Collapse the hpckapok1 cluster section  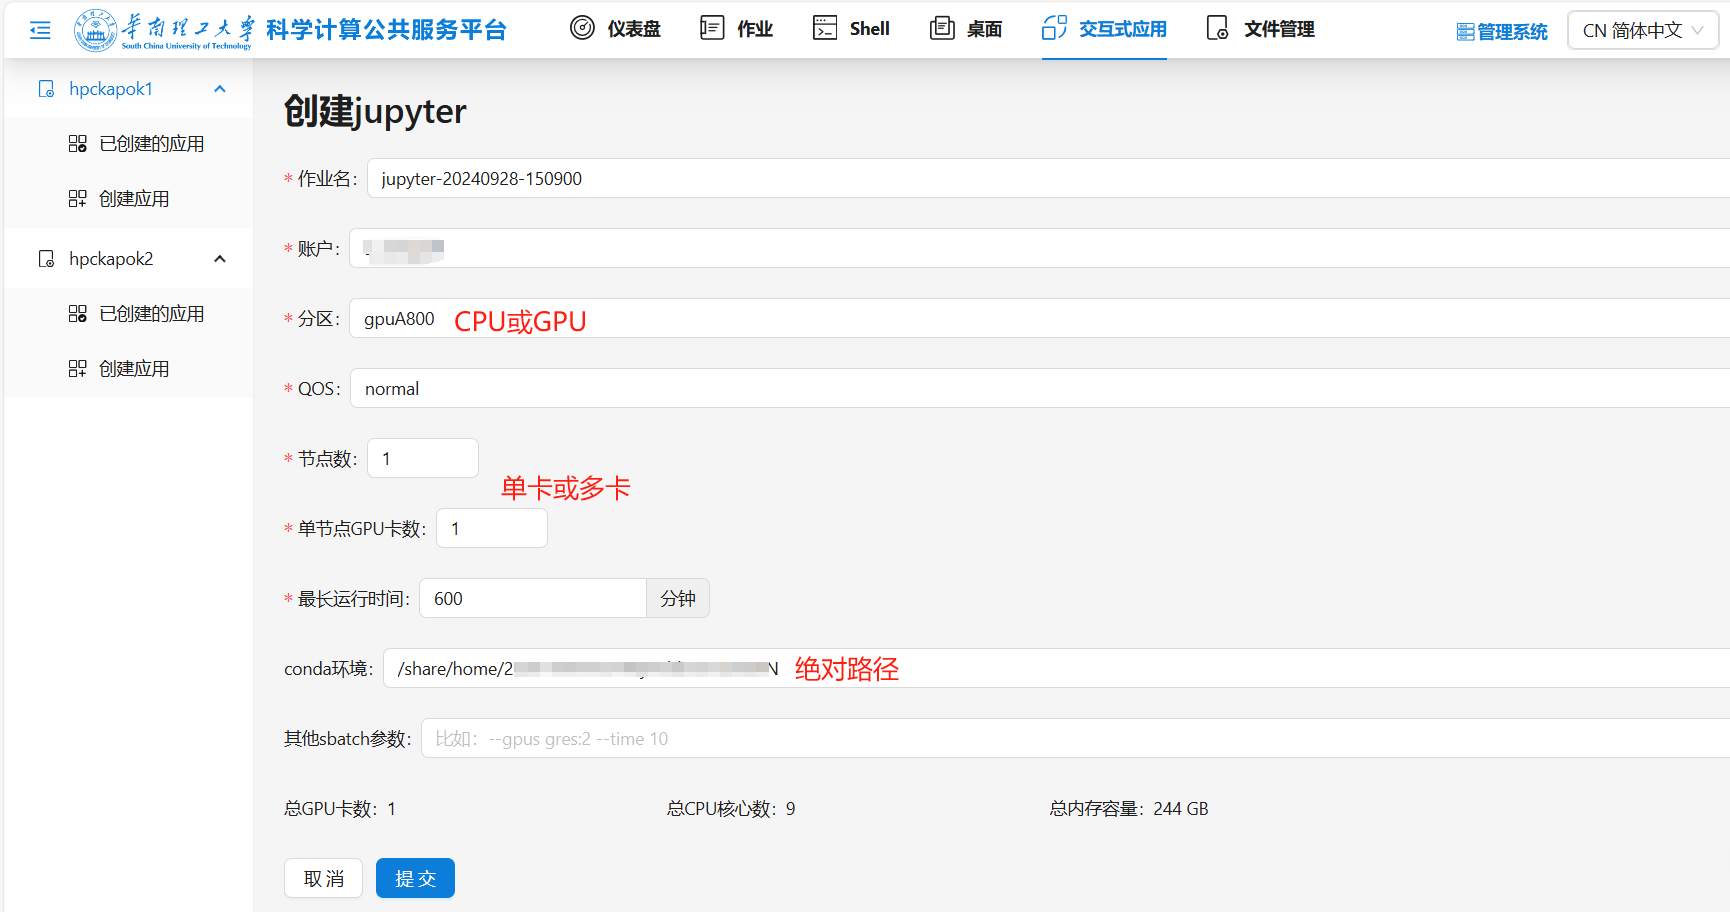[x=219, y=88]
